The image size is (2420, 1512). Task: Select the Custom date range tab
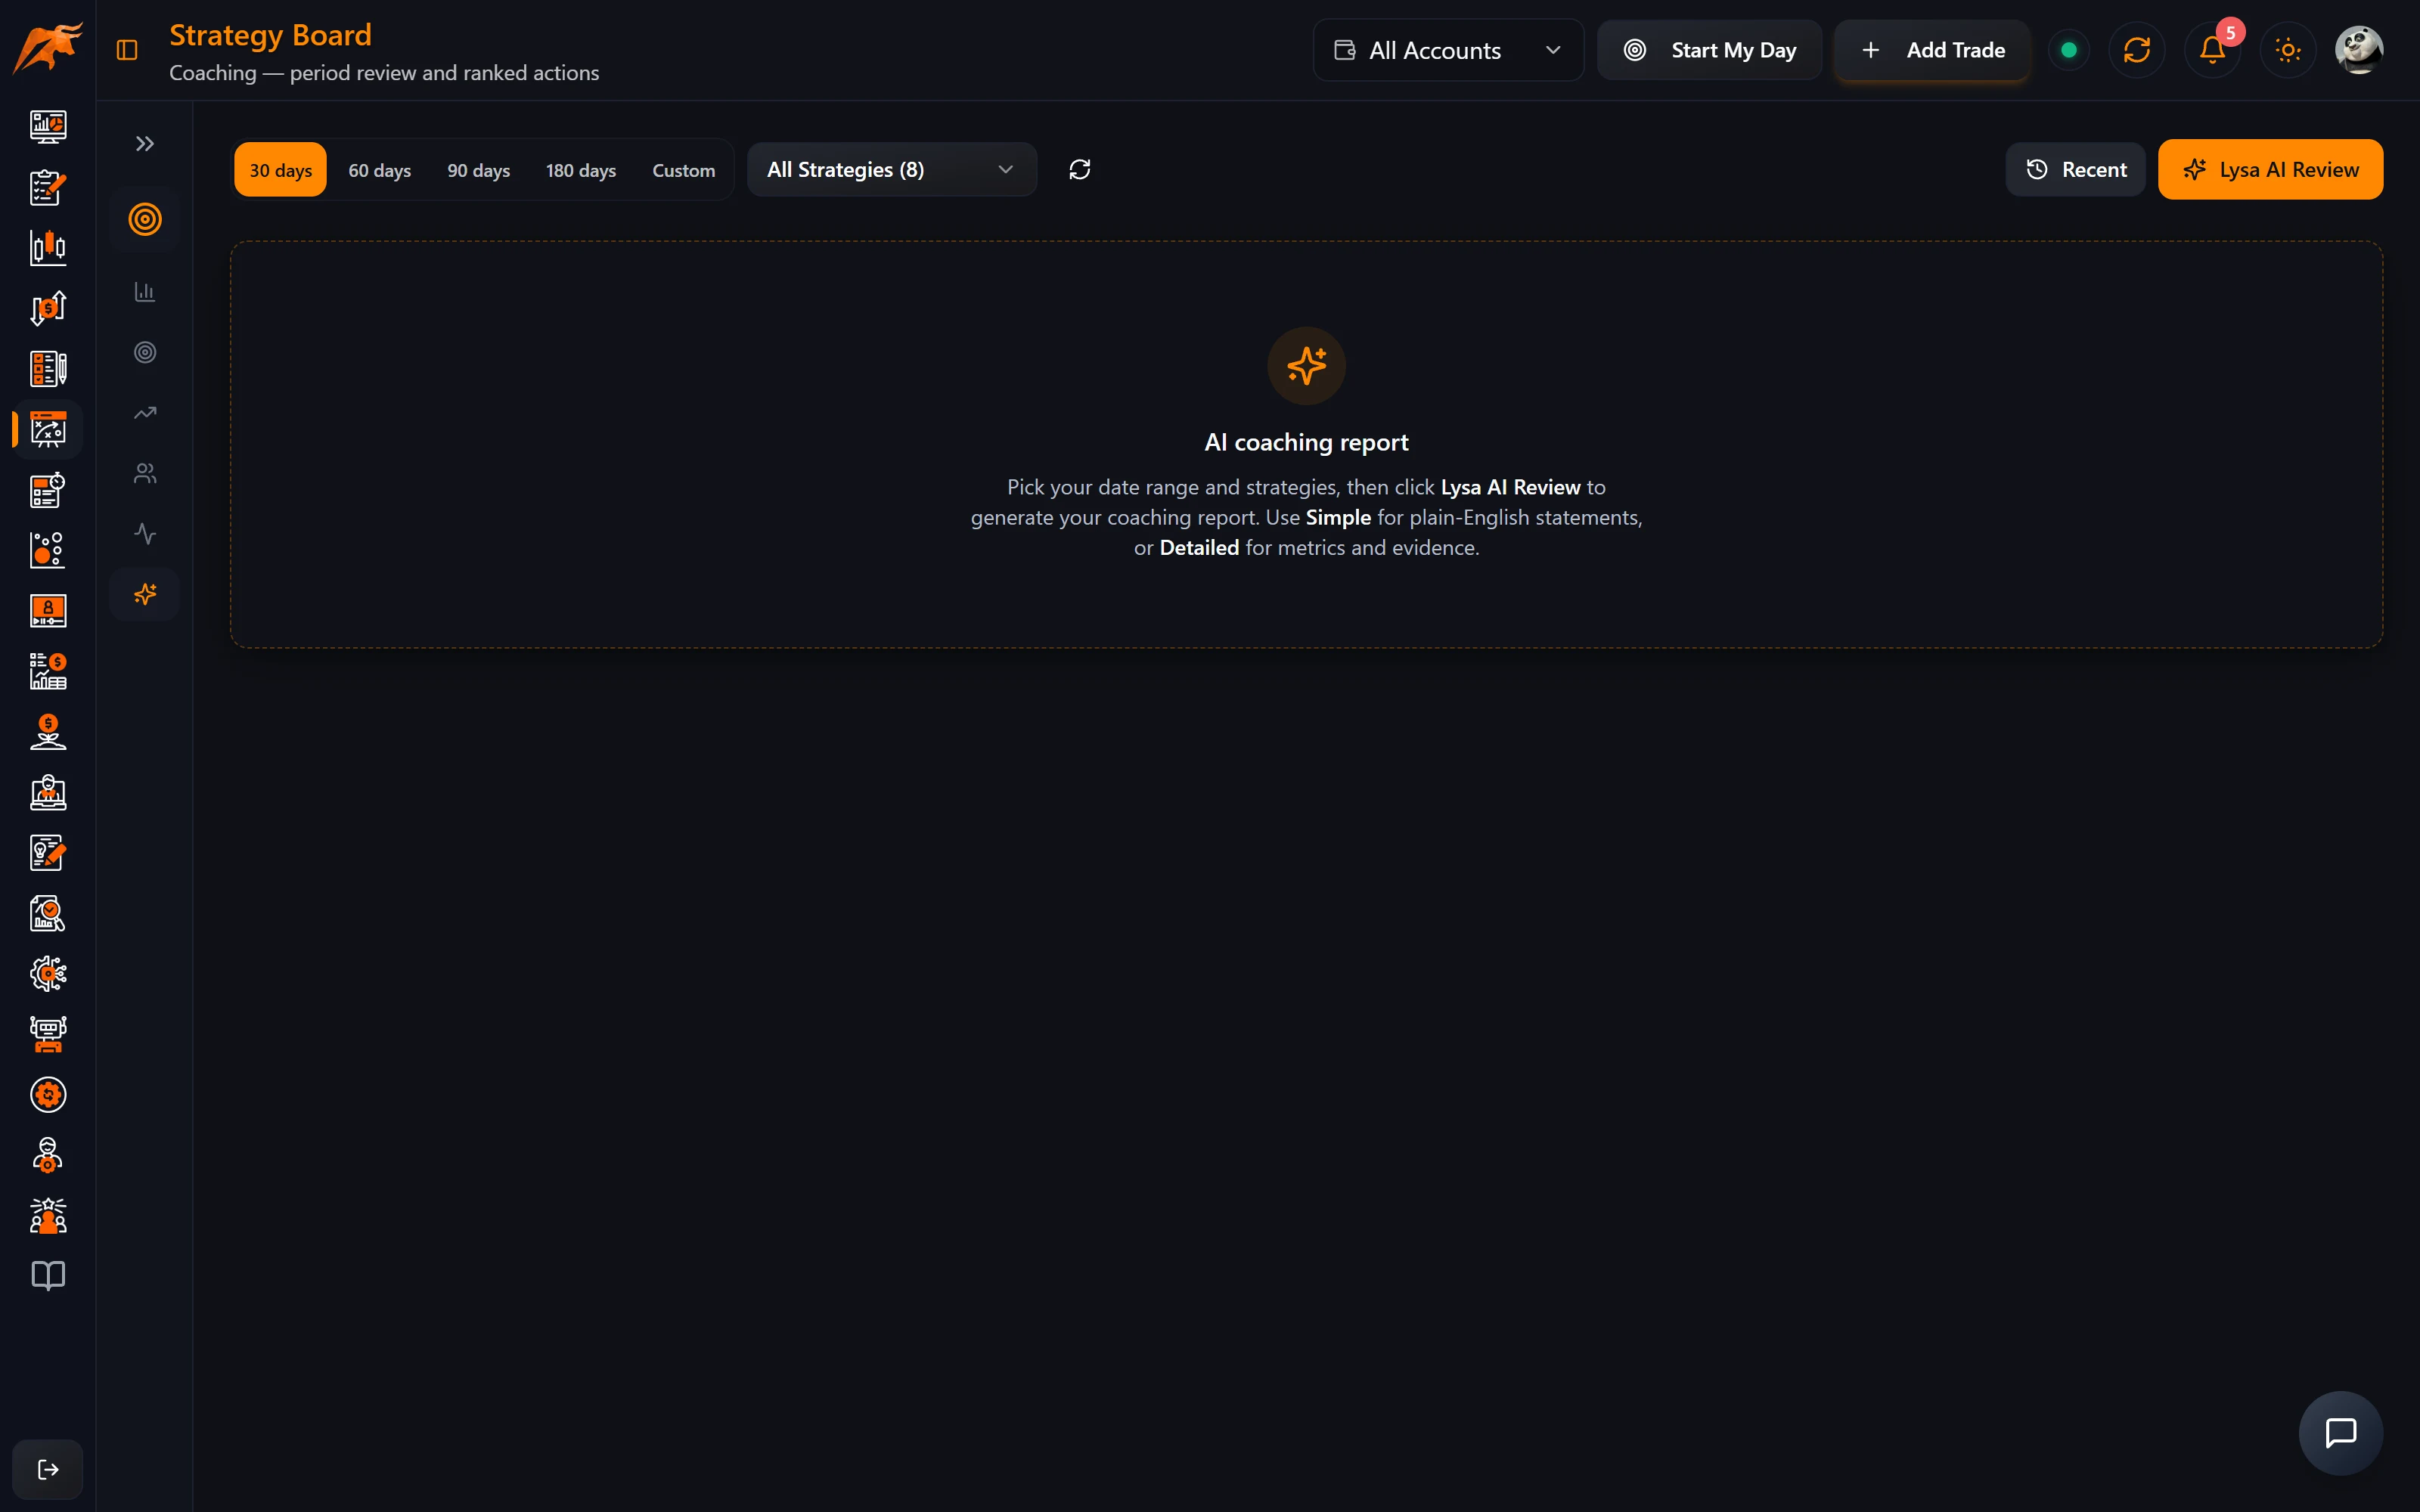(x=684, y=170)
